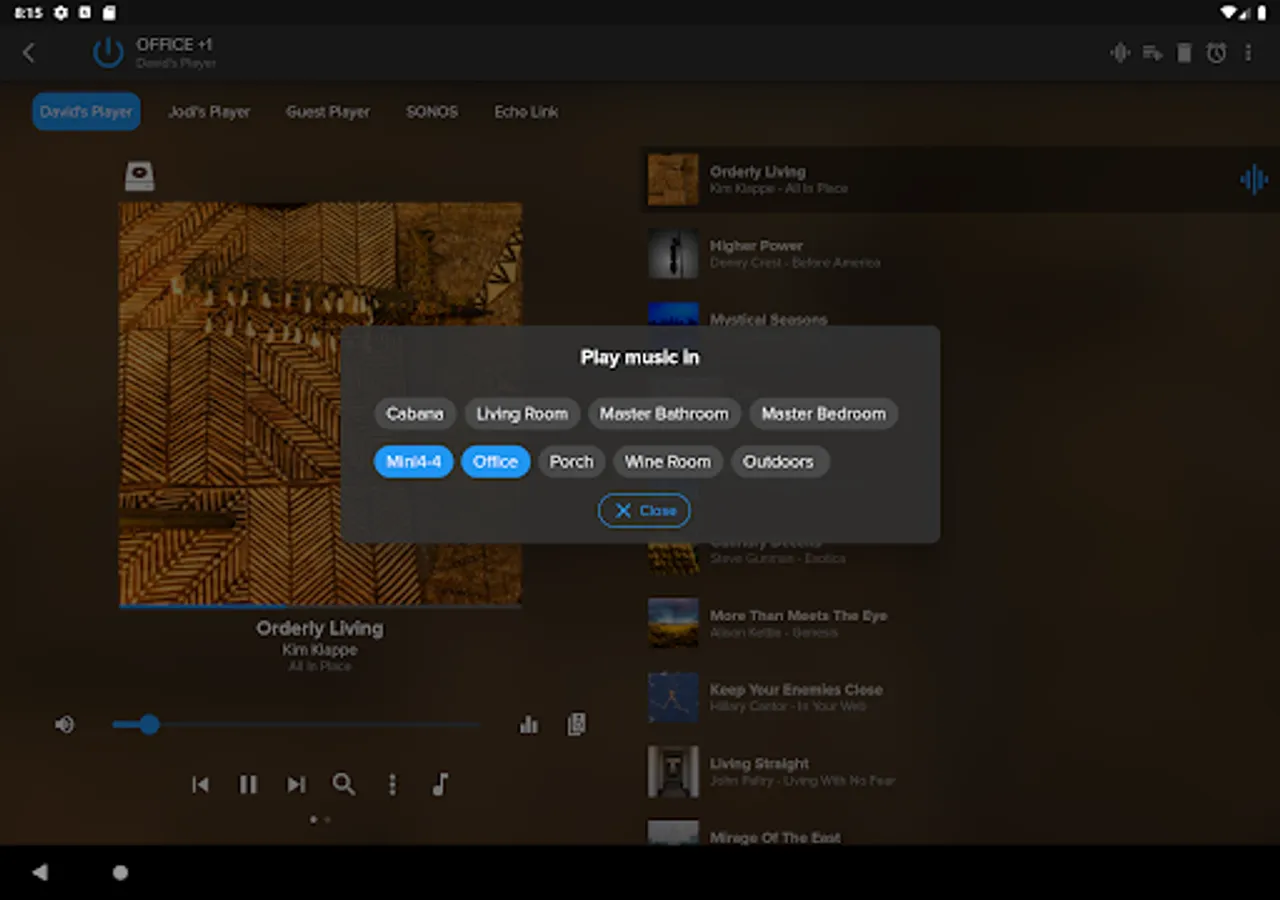Open the three-dot menu beside search
Viewport: 1280px width, 900px height.
392,784
